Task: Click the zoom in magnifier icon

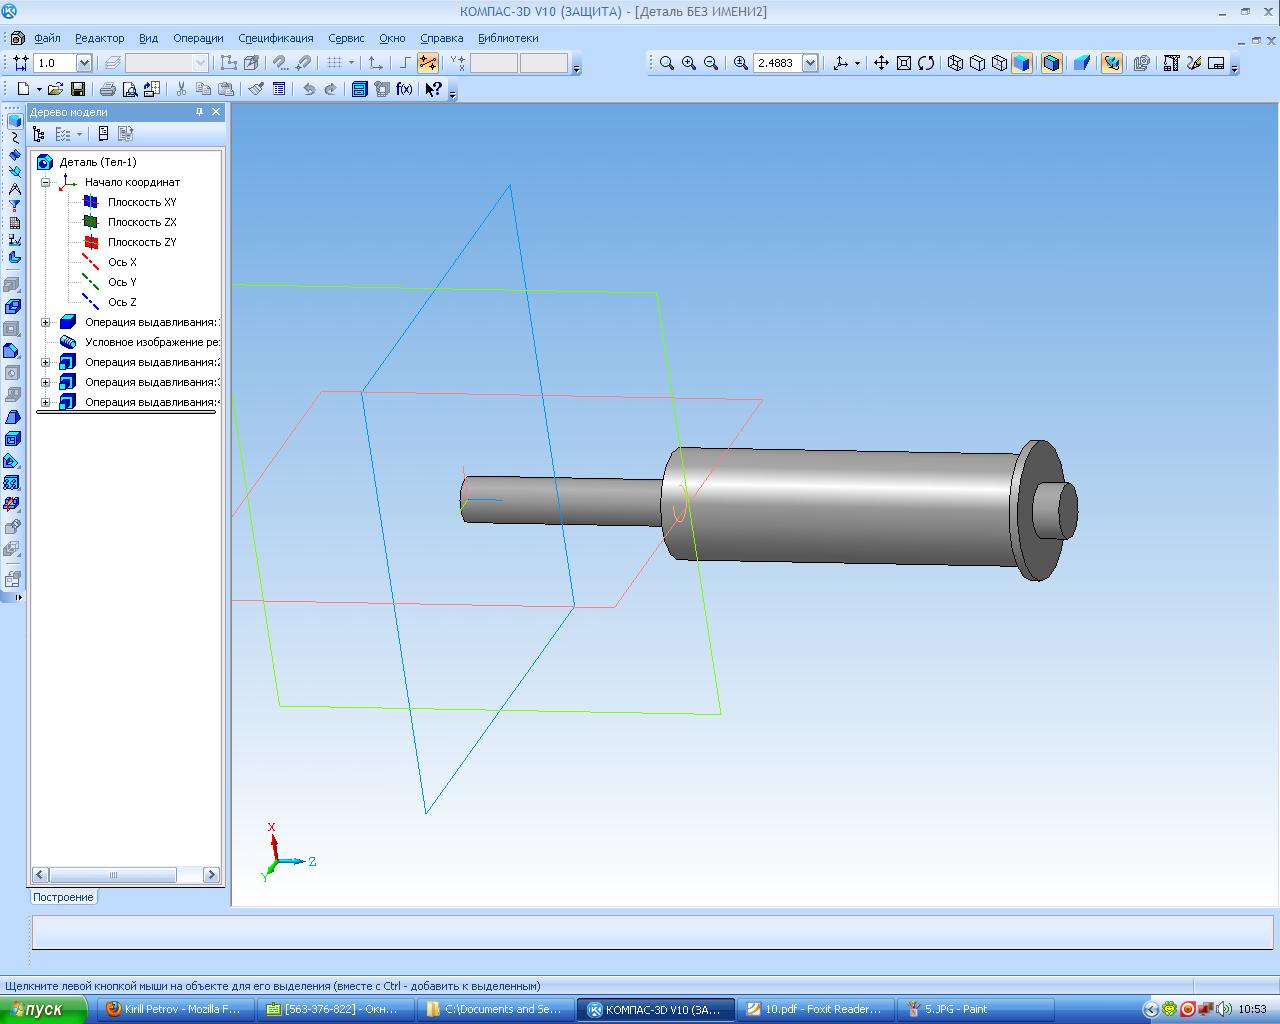Action: tap(689, 63)
